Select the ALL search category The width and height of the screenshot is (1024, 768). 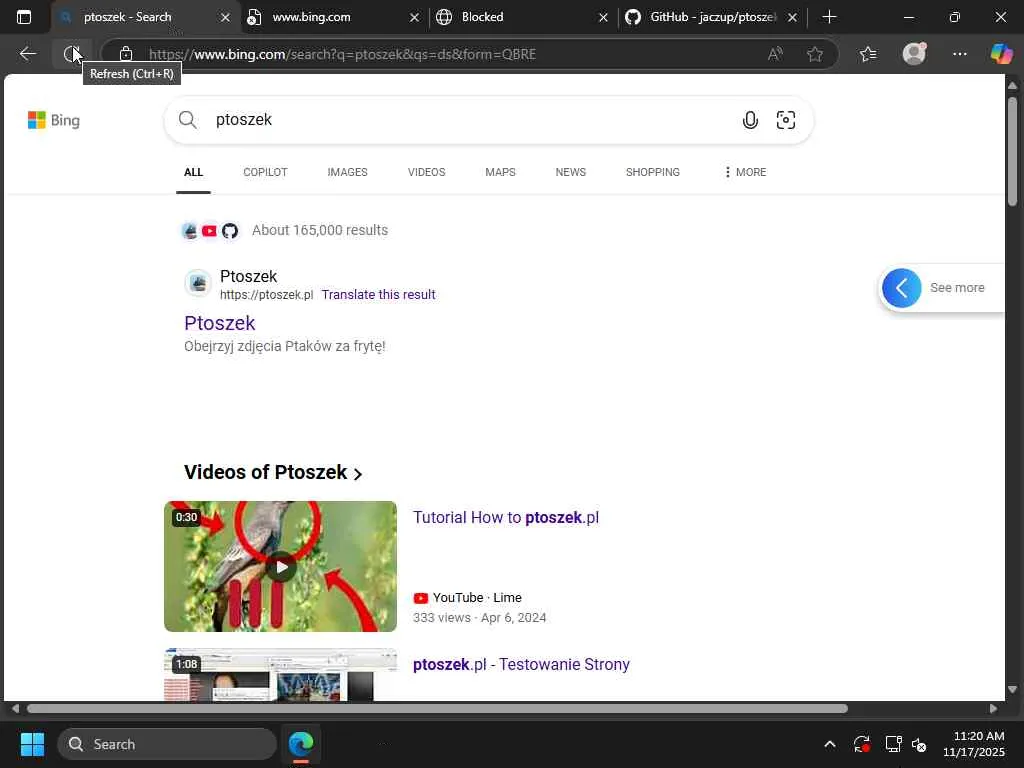[x=193, y=172]
